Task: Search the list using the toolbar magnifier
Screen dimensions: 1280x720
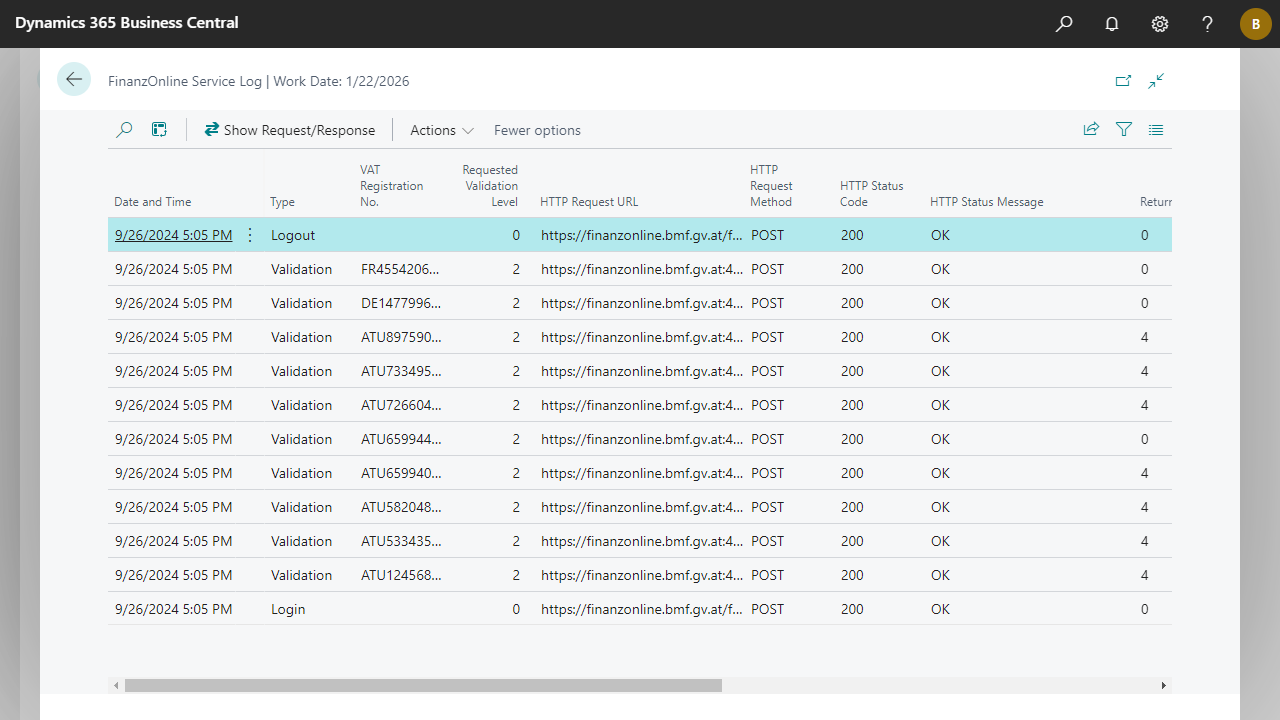Action: tap(124, 130)
